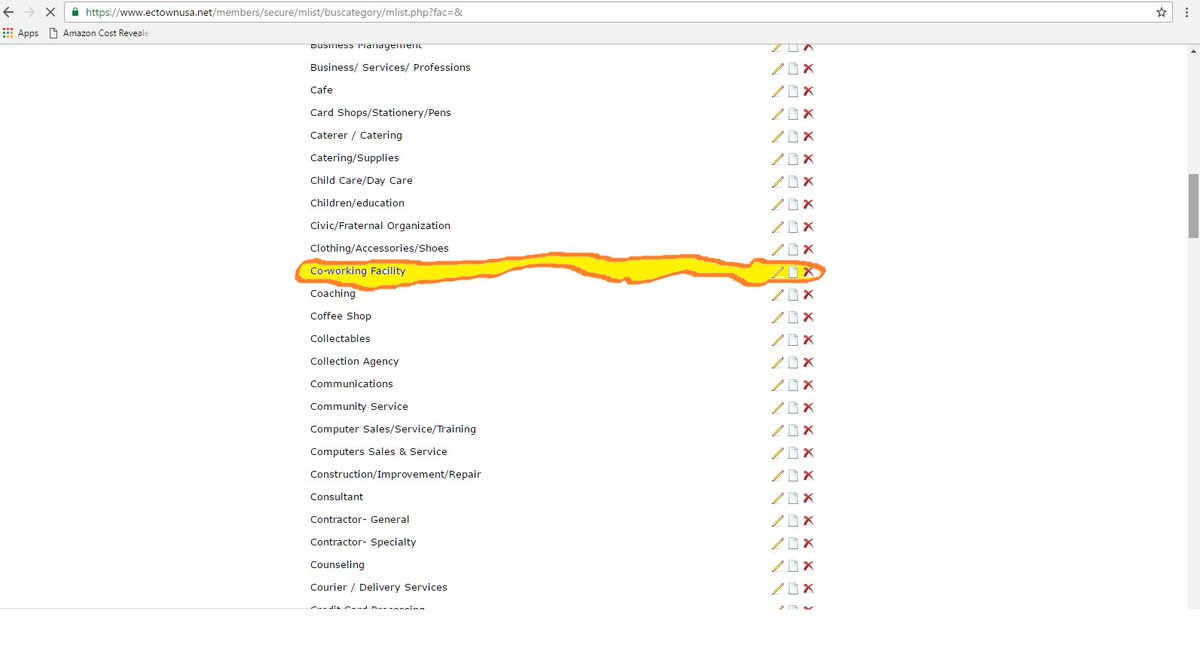Click the Consultant category name
The height and width of the screenshot is (663, 1200).
[x=336, y=497]
